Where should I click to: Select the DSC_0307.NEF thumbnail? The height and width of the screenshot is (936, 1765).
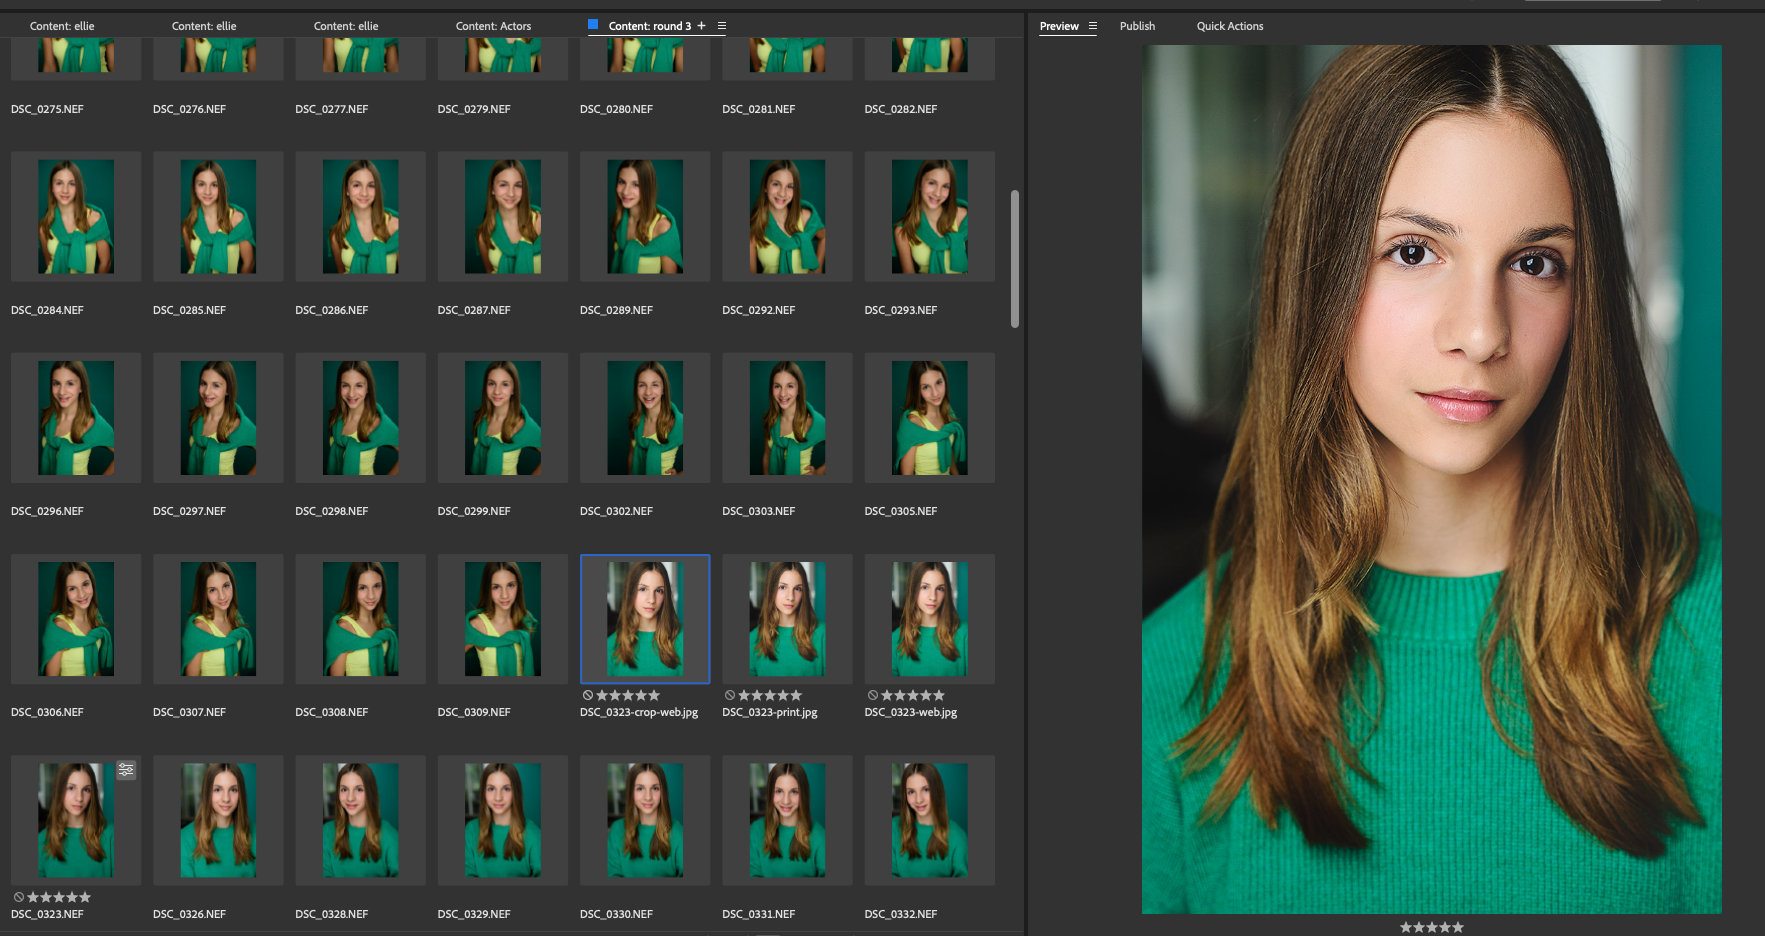coord(217,618)
